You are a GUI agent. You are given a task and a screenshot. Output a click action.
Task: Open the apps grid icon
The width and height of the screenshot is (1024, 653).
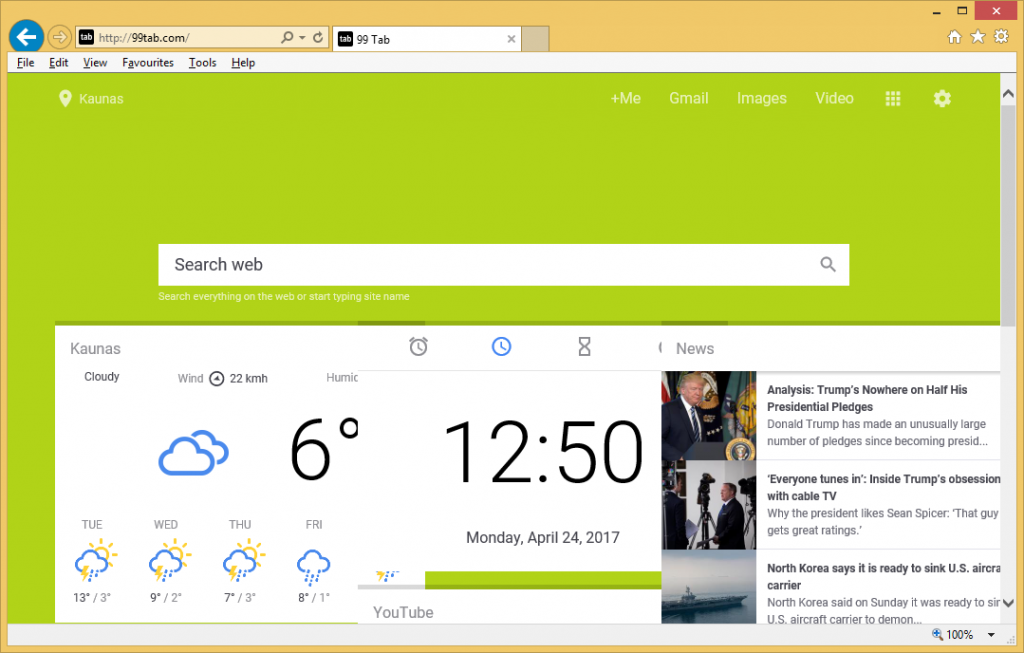[893, 98]
